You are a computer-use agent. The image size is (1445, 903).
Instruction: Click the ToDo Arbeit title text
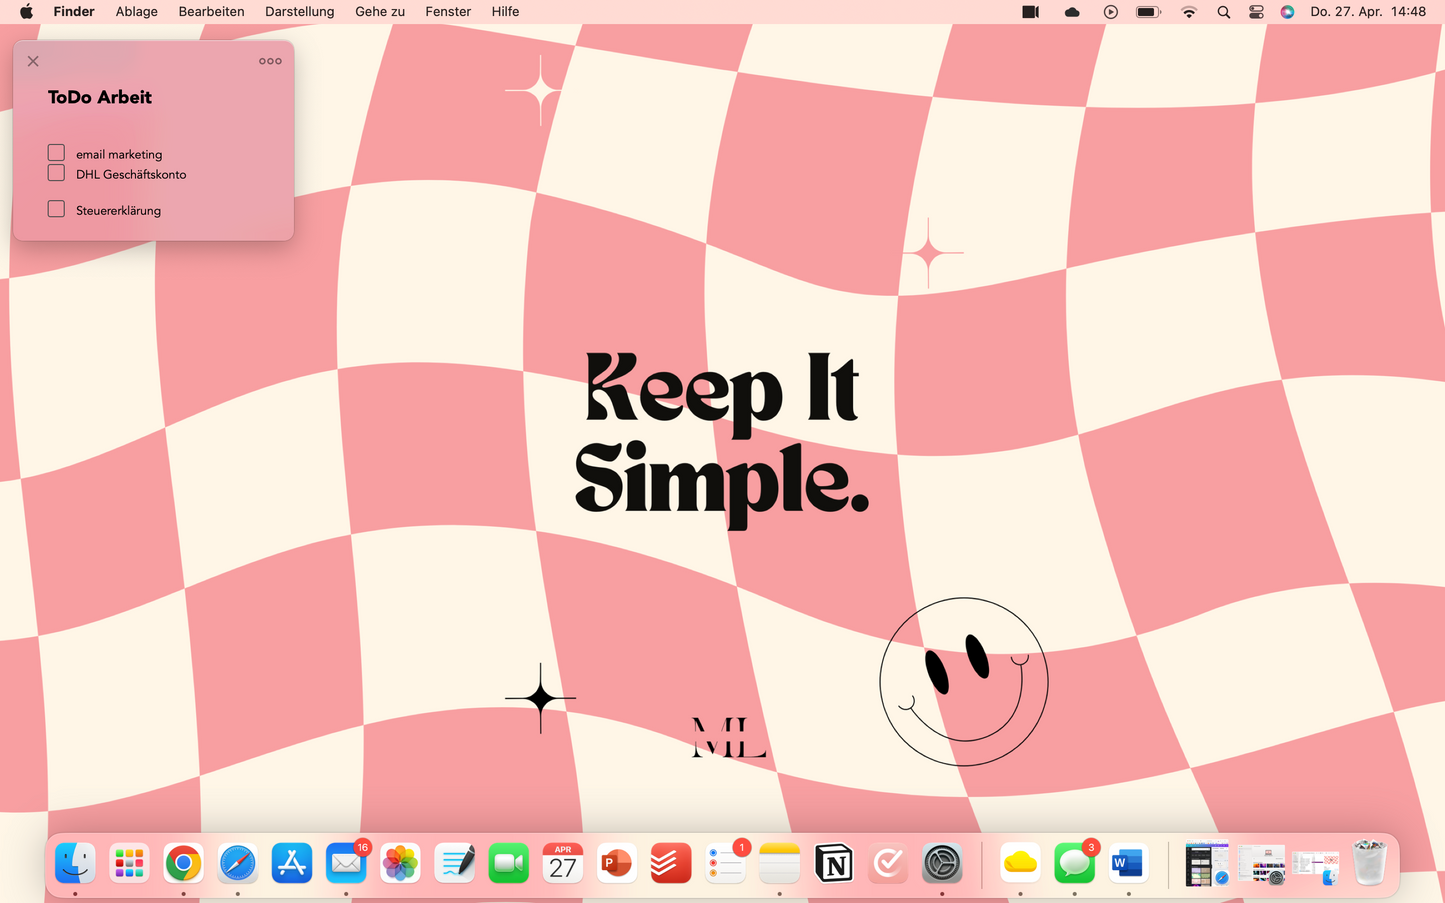click(x=100, y=97)
